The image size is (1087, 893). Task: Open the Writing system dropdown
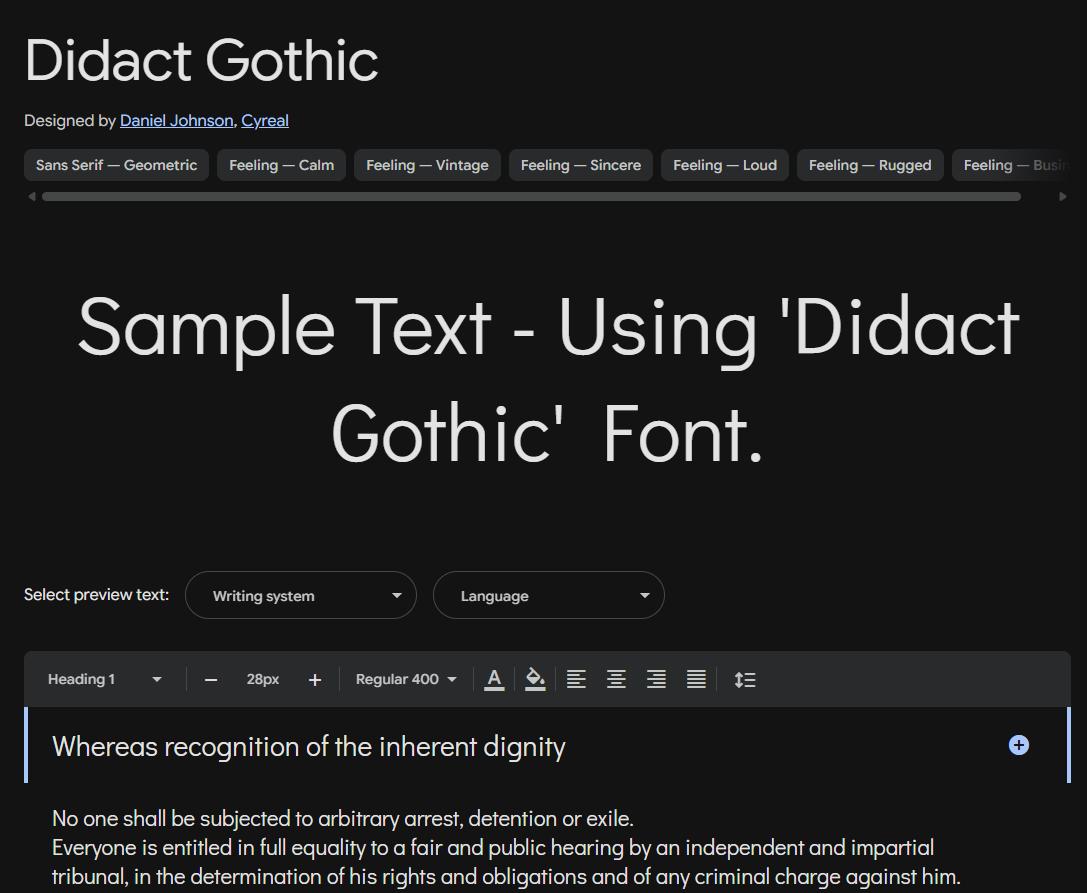click(x=301, y=595)
